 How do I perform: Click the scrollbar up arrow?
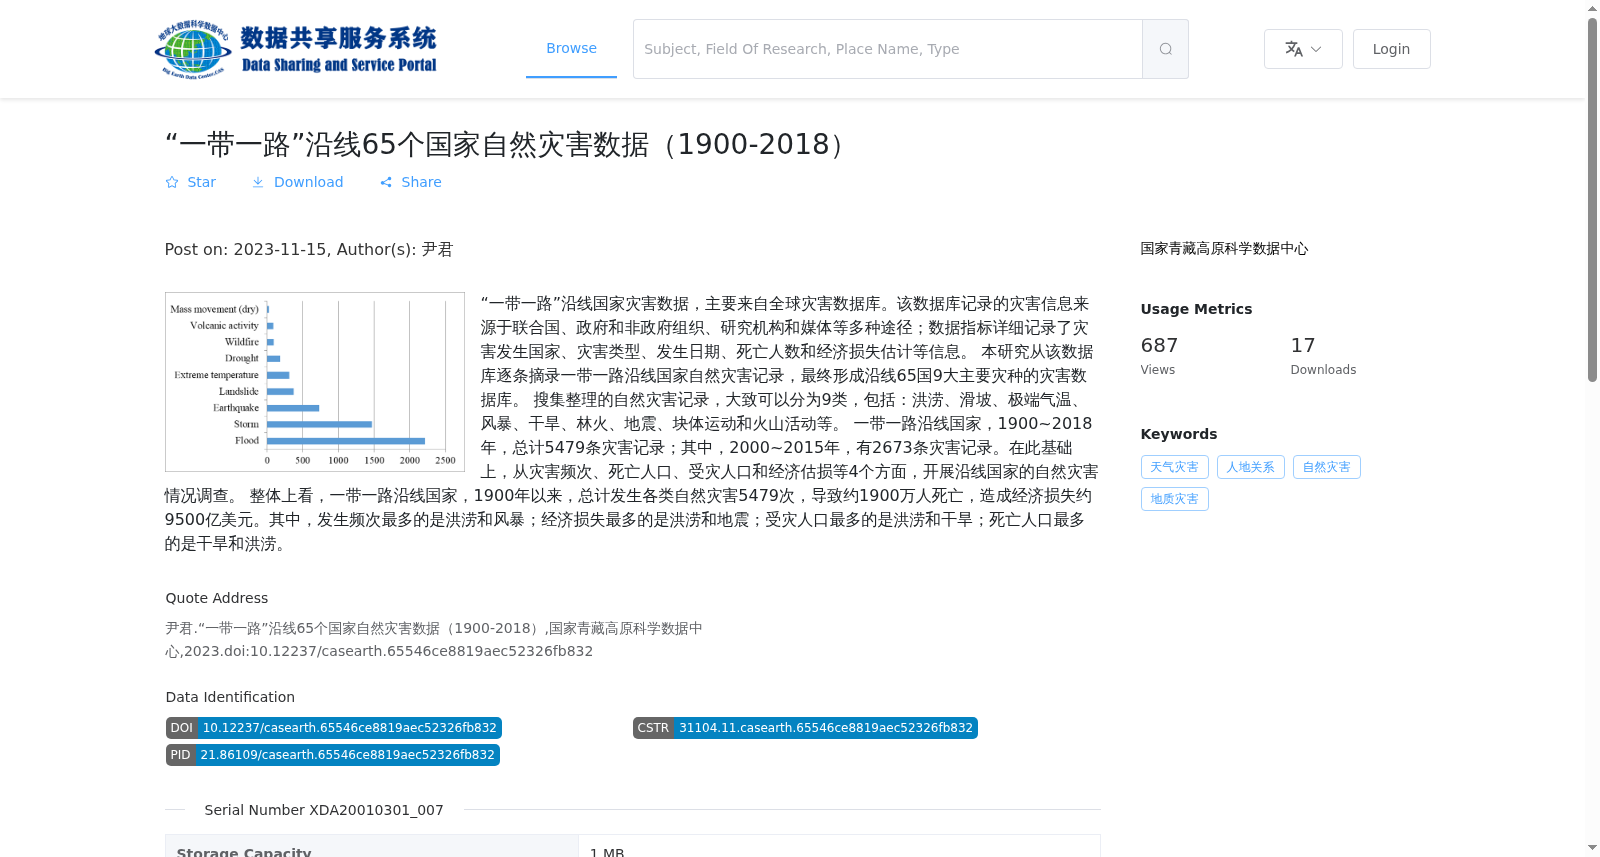tap(1592, 8)
